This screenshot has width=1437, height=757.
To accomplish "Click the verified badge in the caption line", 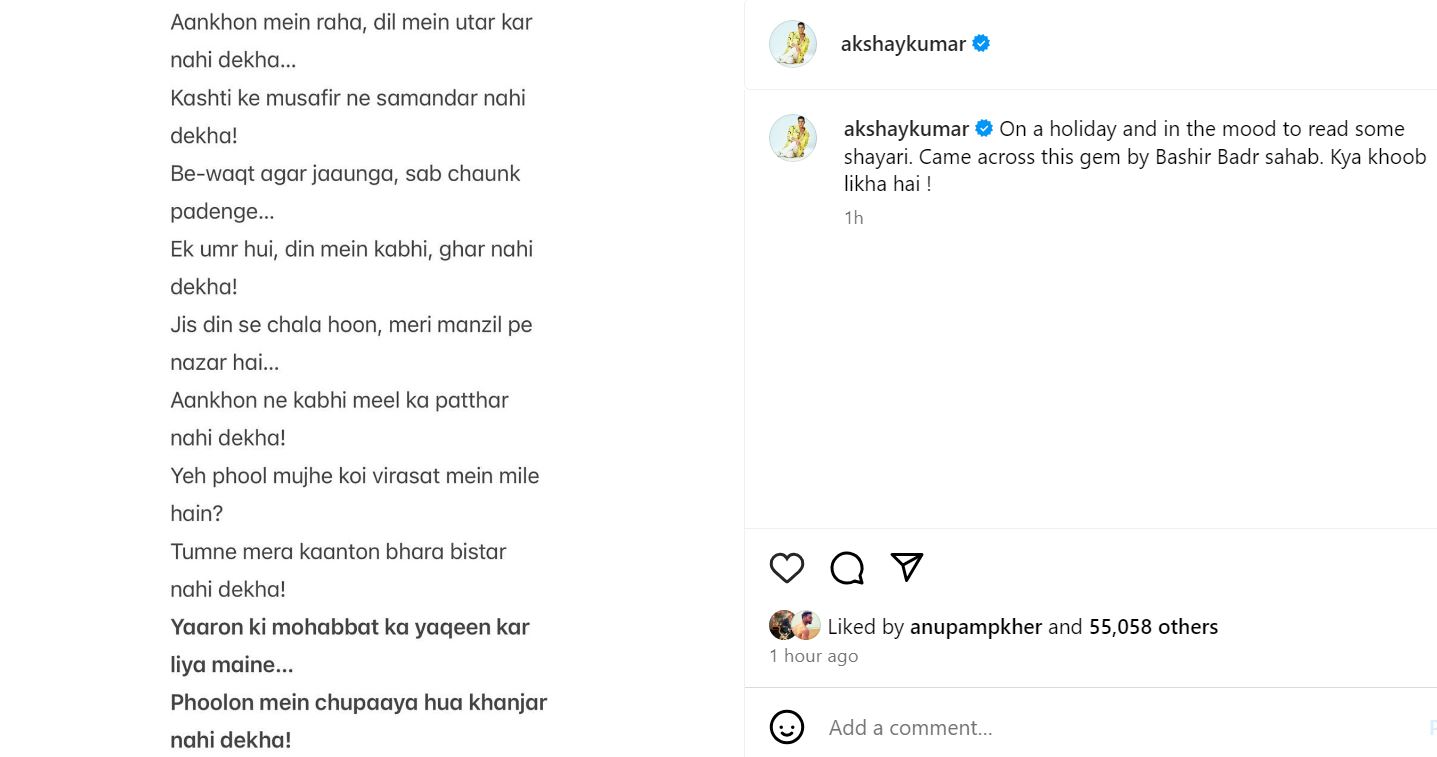I will 983,128.
